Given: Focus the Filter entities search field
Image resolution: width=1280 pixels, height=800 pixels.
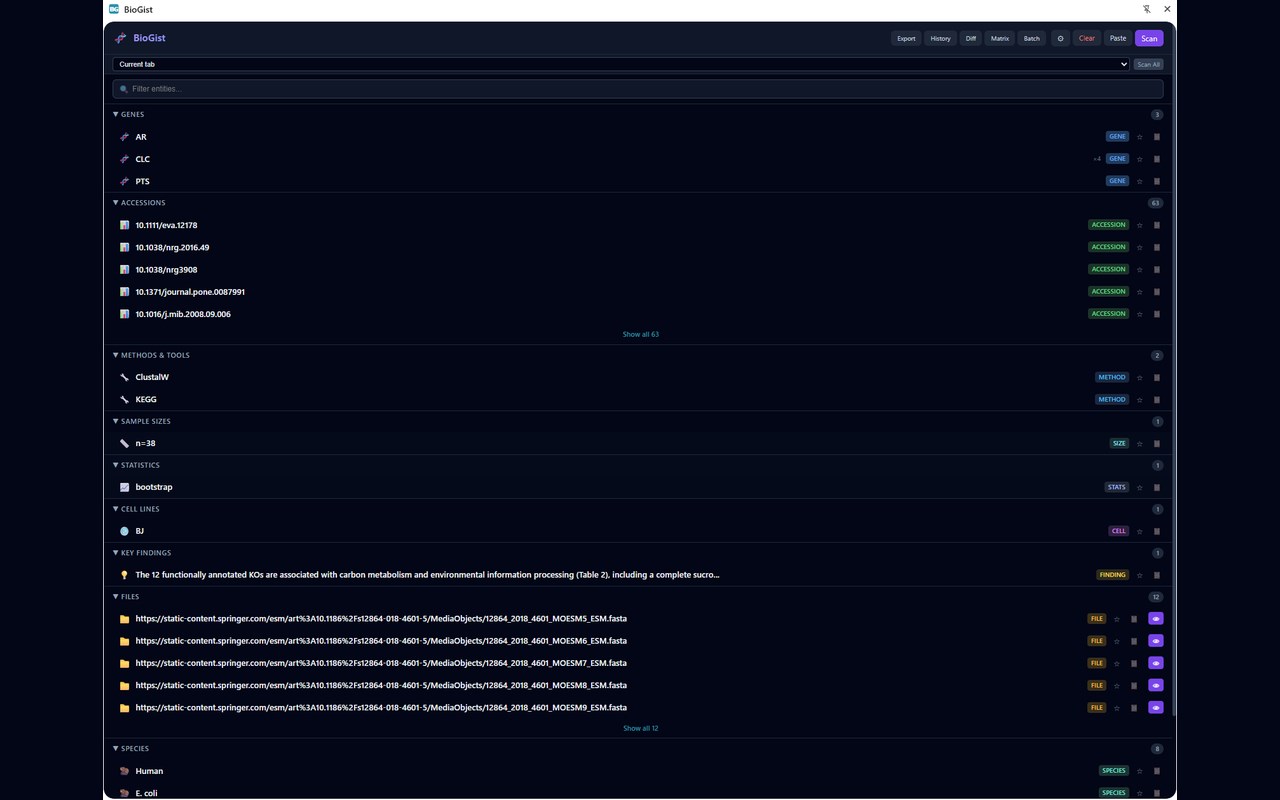Looking at the screenshot, I should point(638,89).
